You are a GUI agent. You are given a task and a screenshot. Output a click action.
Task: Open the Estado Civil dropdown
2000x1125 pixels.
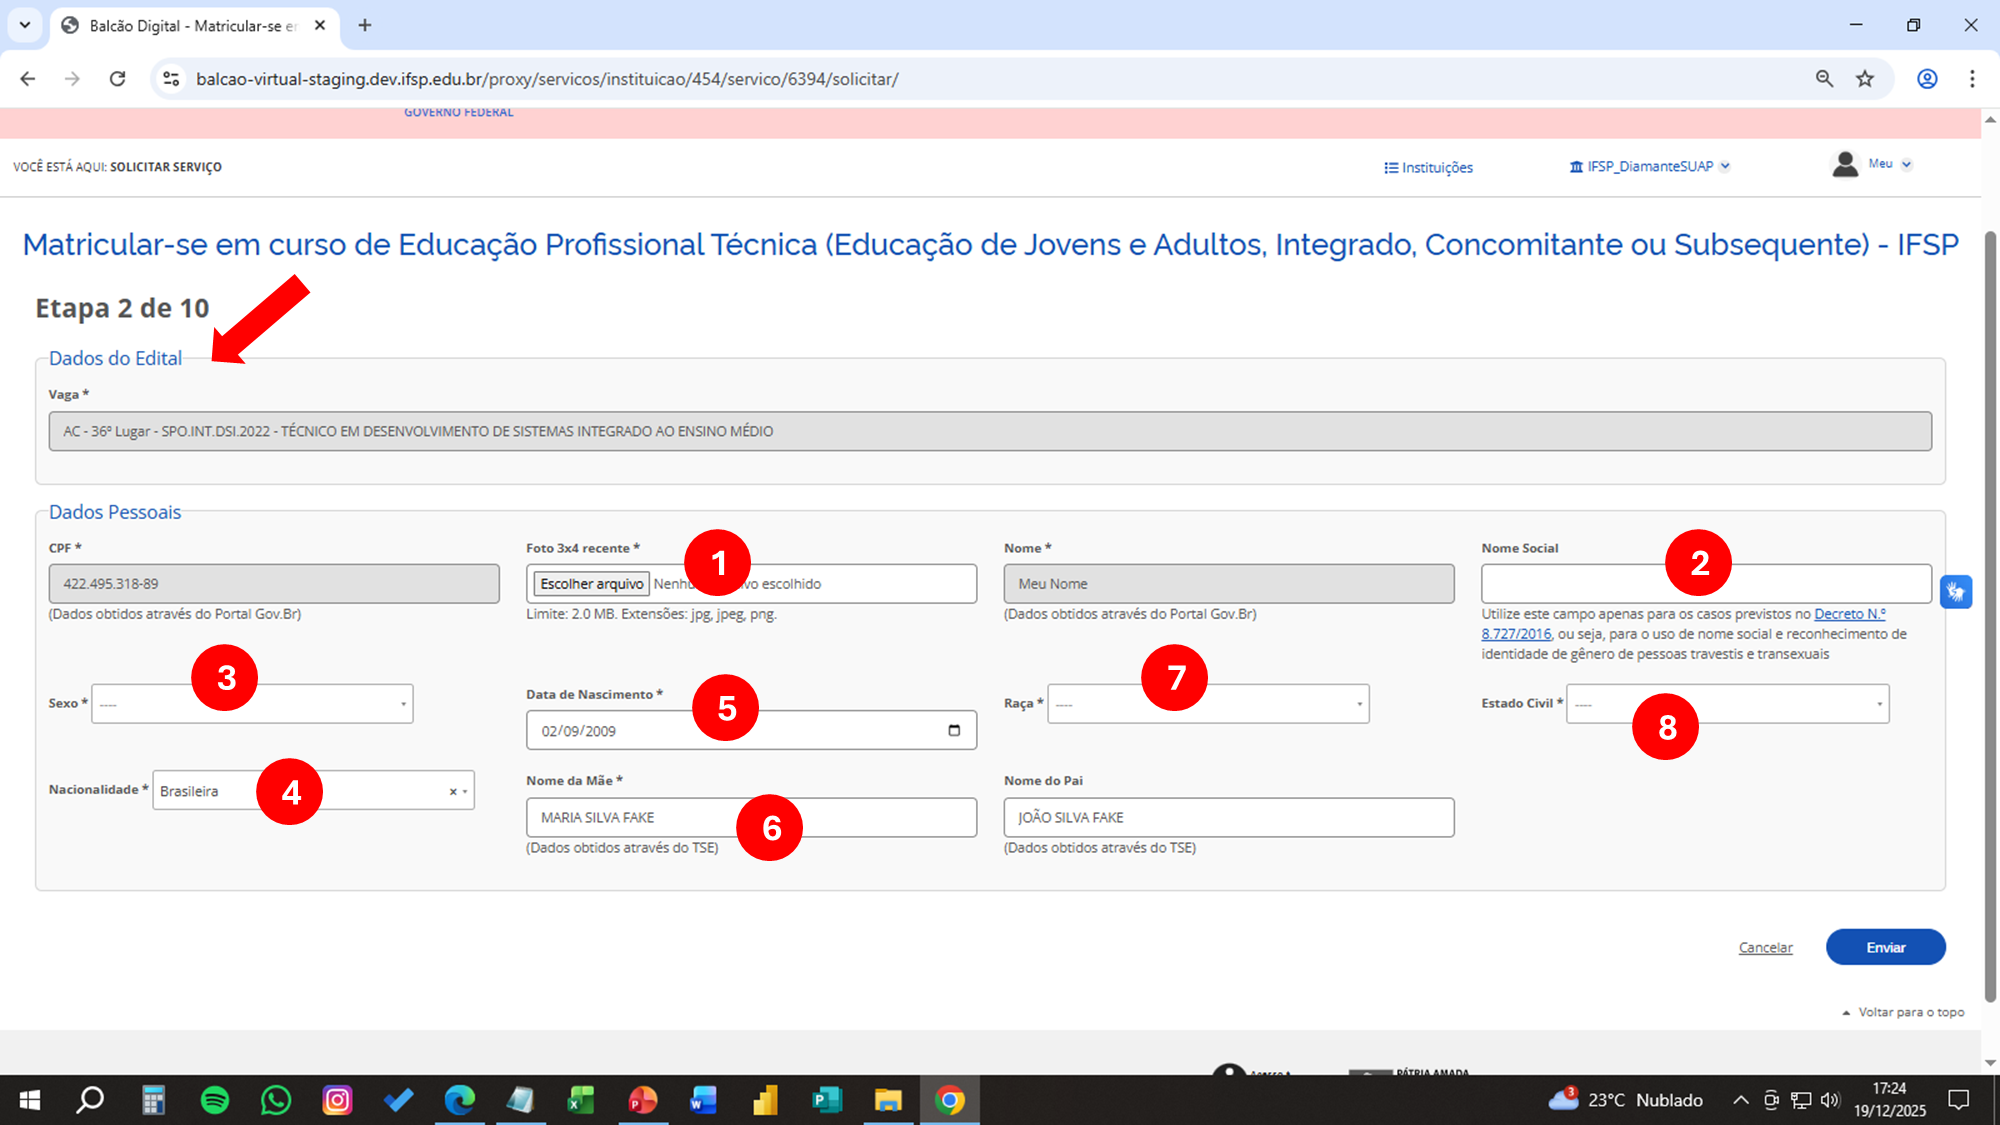pyautogui.click(x=1780, y=704)
